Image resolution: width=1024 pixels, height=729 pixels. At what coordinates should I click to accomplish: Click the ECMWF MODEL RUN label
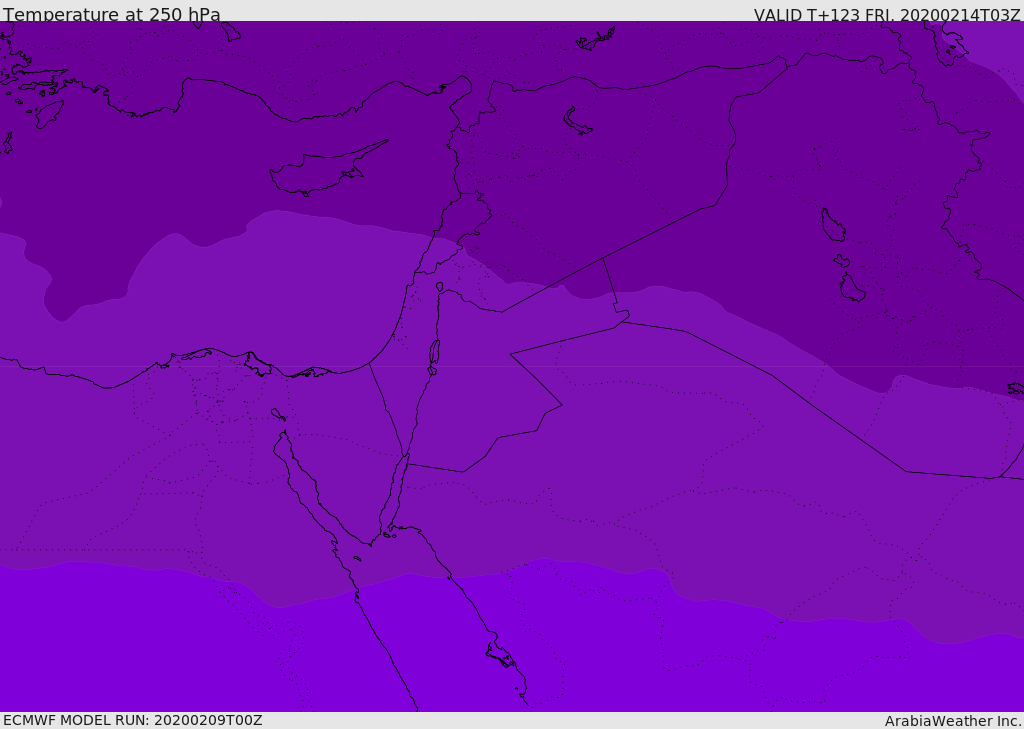(133, 720)
